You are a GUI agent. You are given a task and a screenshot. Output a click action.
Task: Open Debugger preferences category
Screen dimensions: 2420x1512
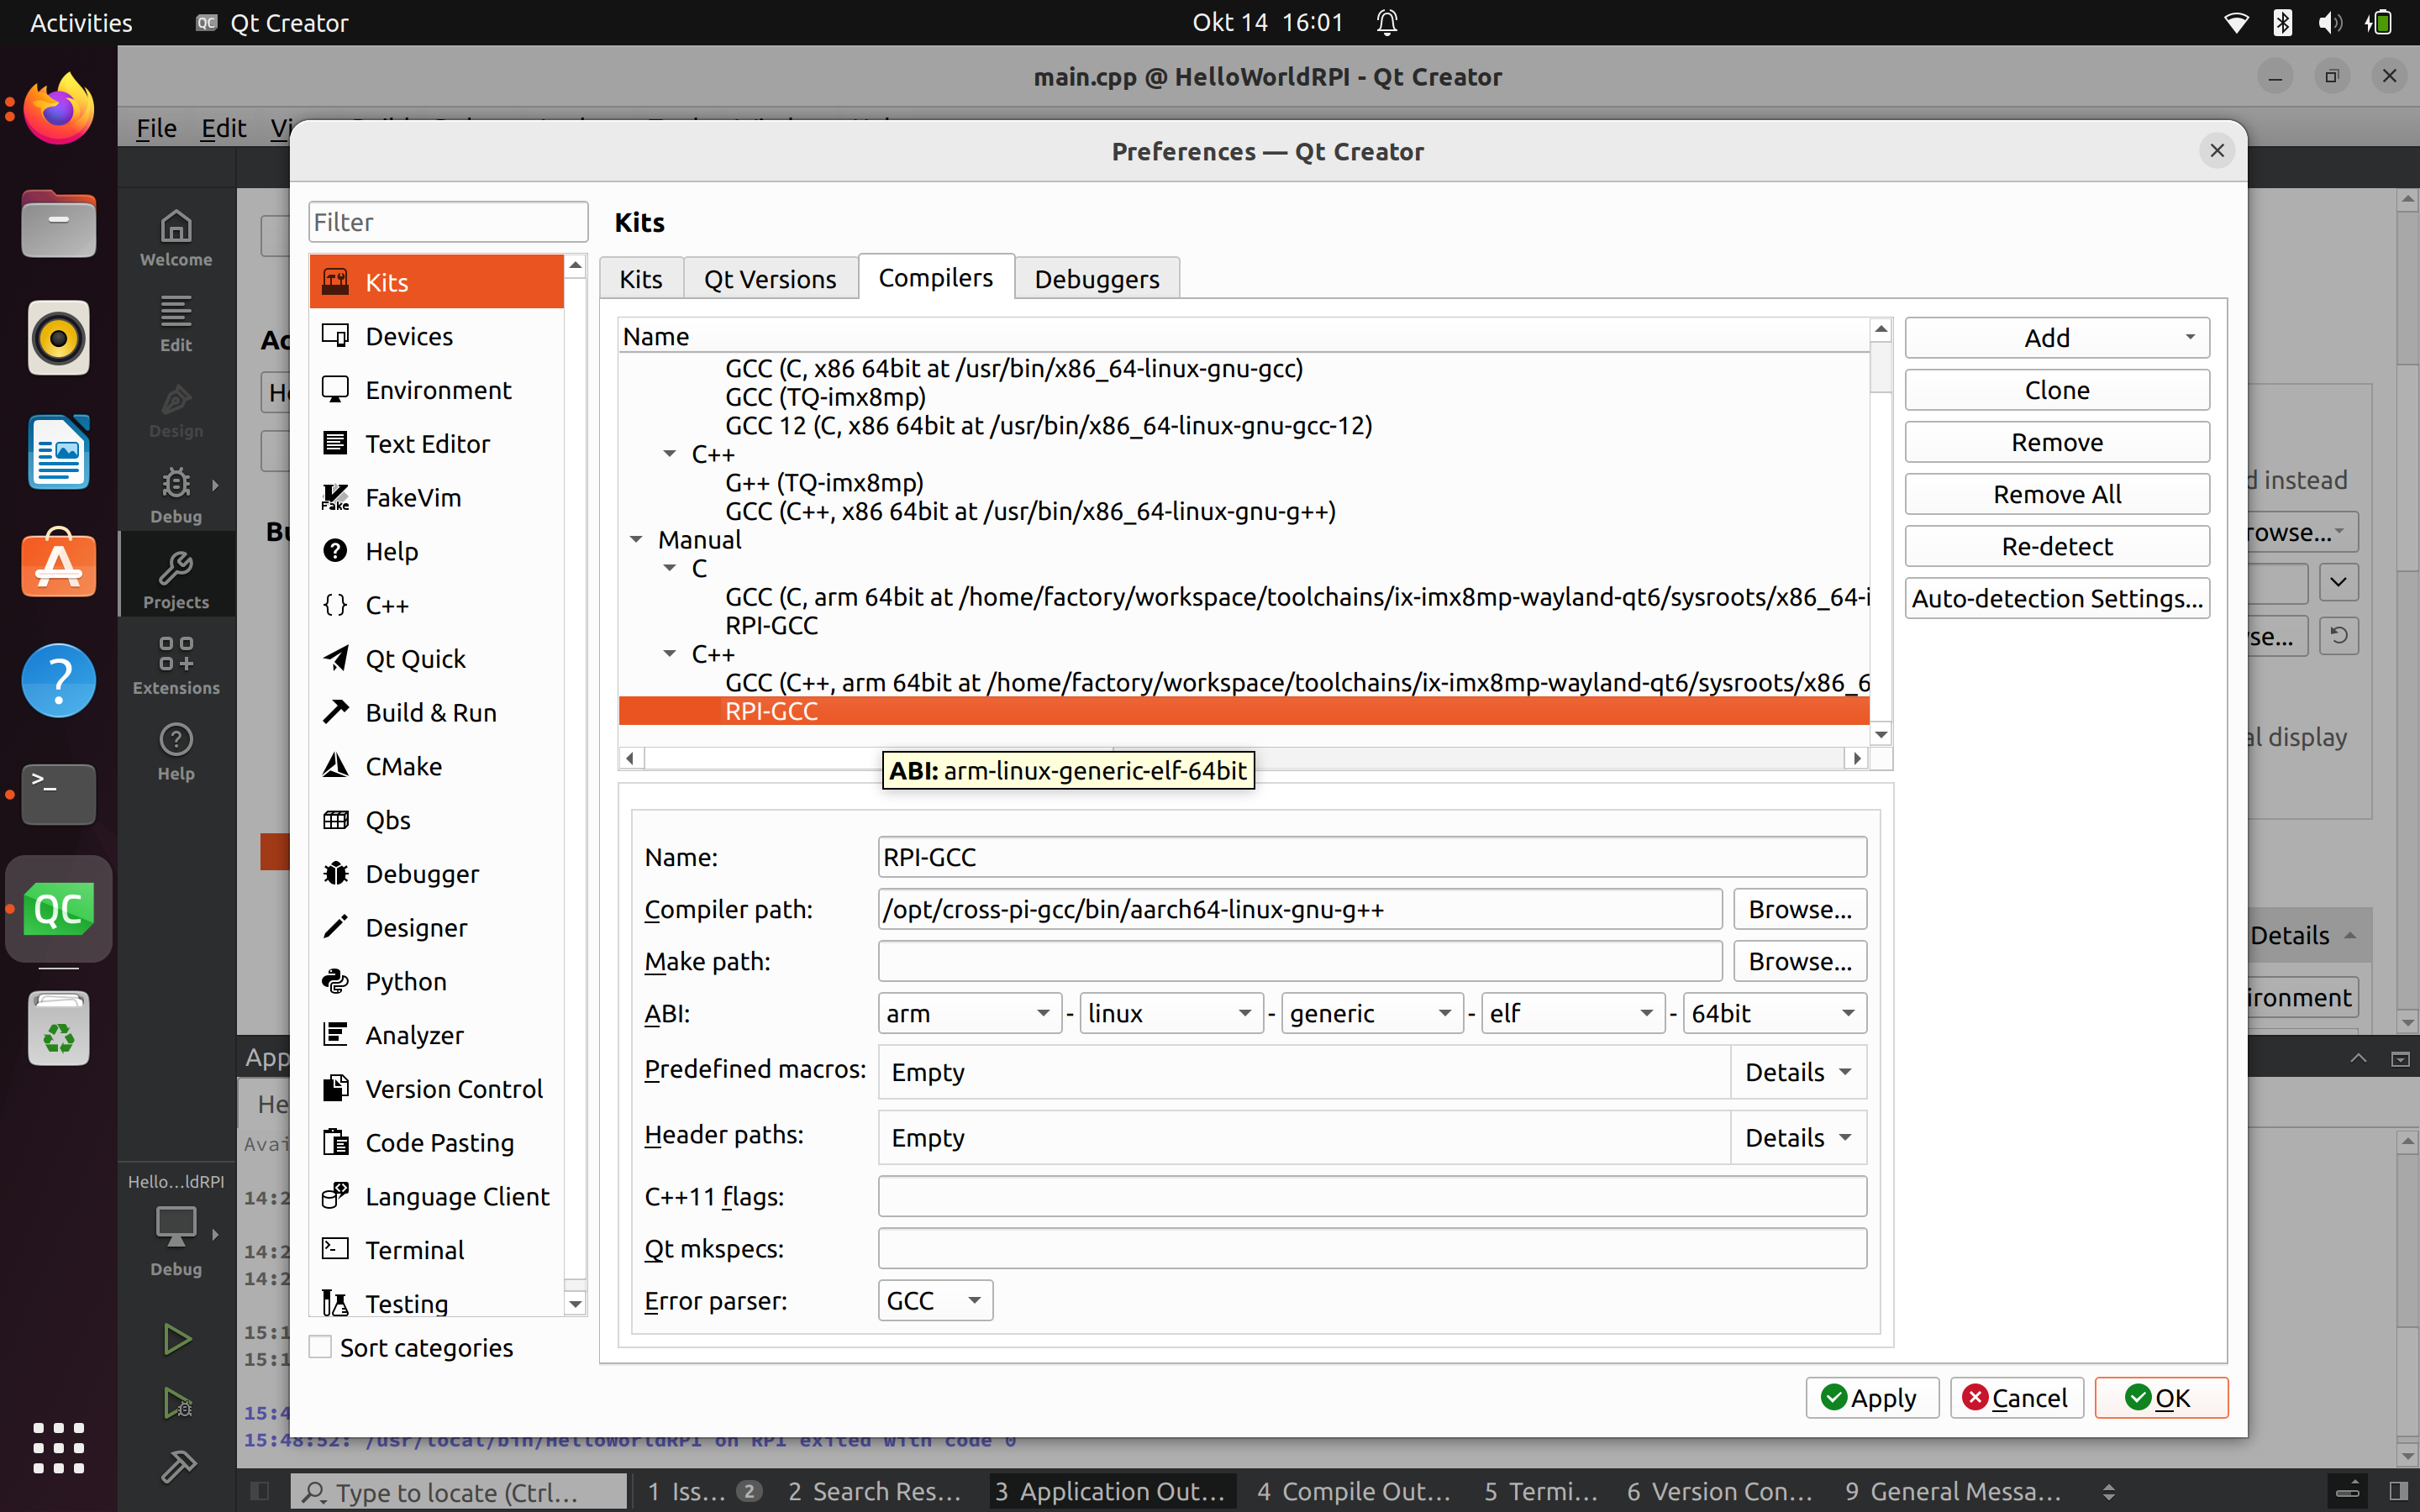click(x=436, y=873)
